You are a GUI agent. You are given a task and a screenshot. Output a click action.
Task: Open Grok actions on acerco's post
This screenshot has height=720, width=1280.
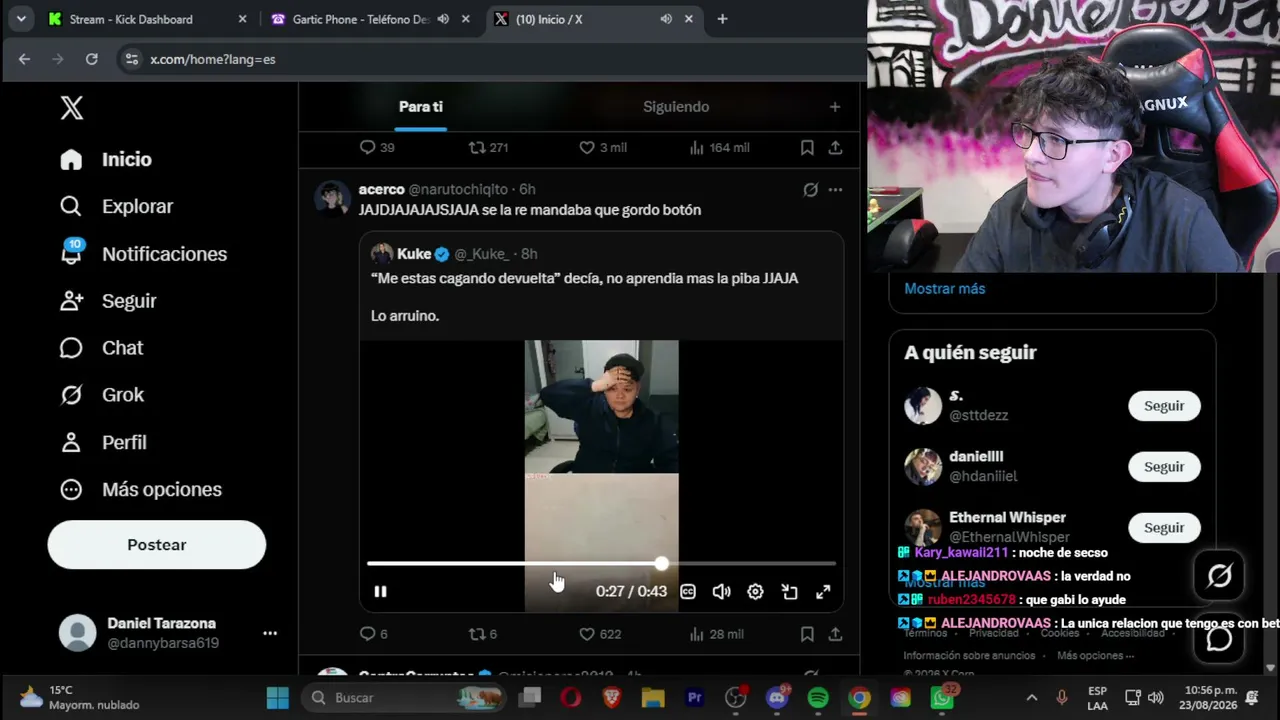click(810, 190)
